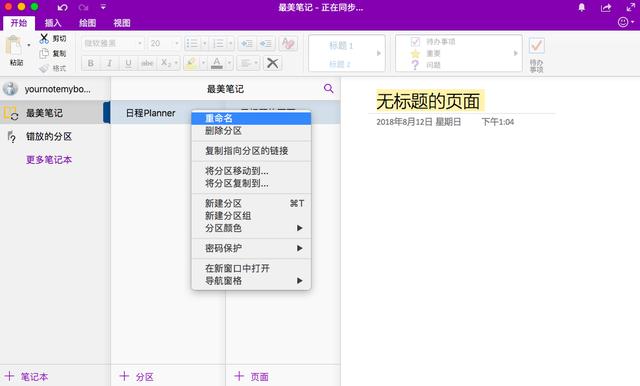Click the redo arrow in title bar

pyautogui.click(x=83, y=7)
